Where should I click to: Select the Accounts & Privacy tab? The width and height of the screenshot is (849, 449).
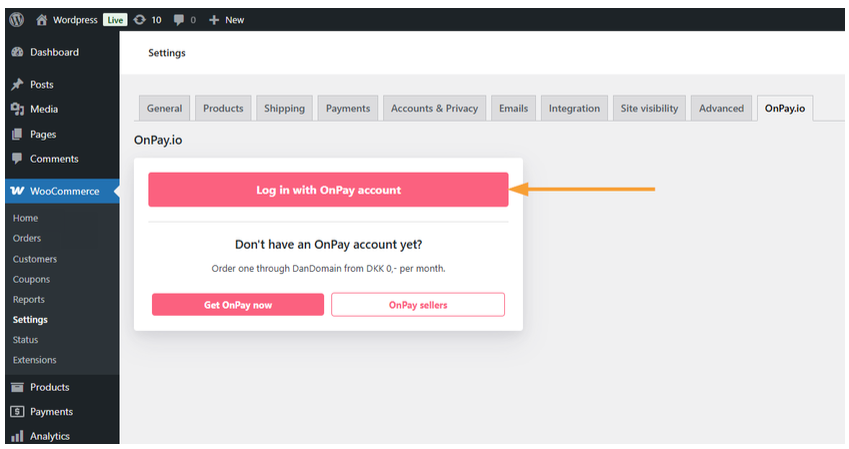click(434, 108)
